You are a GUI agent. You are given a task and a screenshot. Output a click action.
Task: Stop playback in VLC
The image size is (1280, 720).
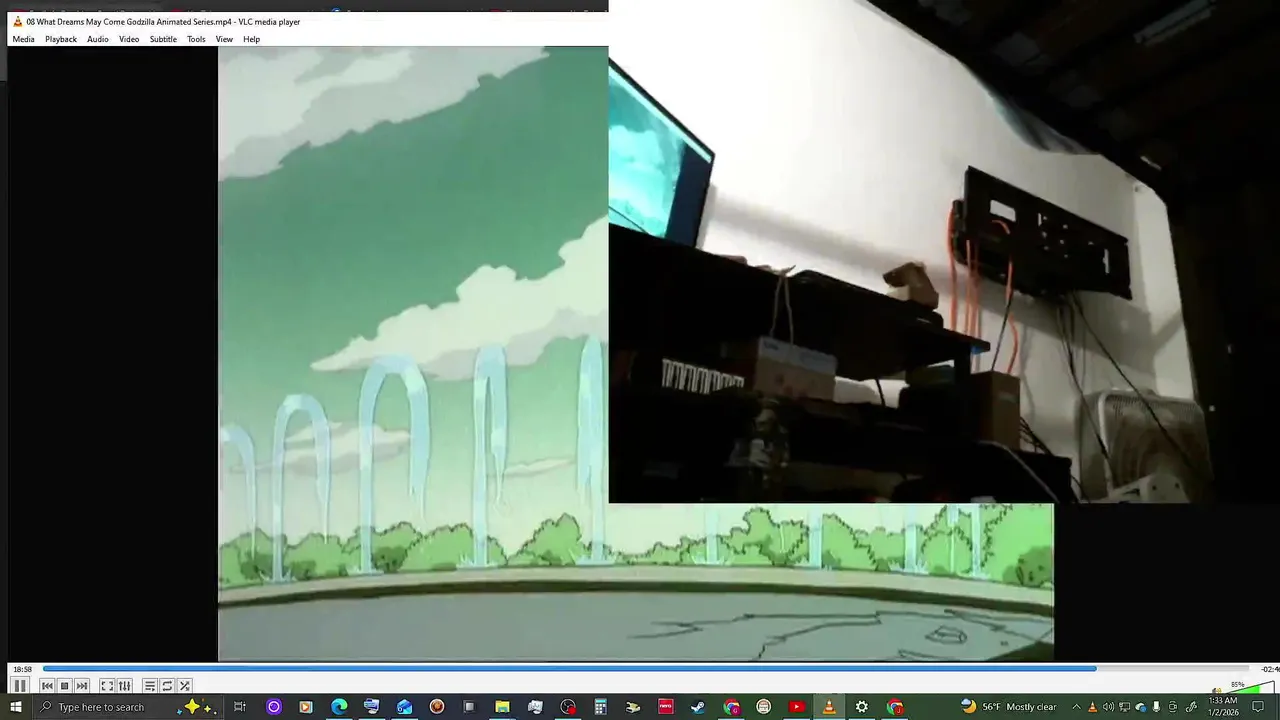coord(64,686)
